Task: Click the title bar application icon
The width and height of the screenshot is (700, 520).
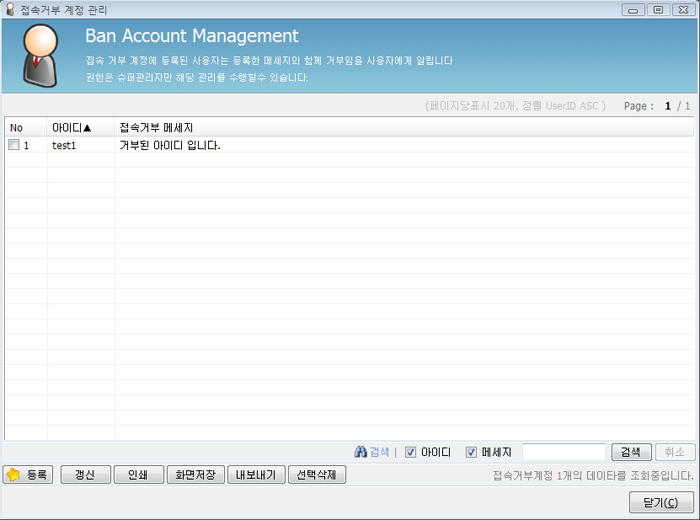Action: coord(10,9)
